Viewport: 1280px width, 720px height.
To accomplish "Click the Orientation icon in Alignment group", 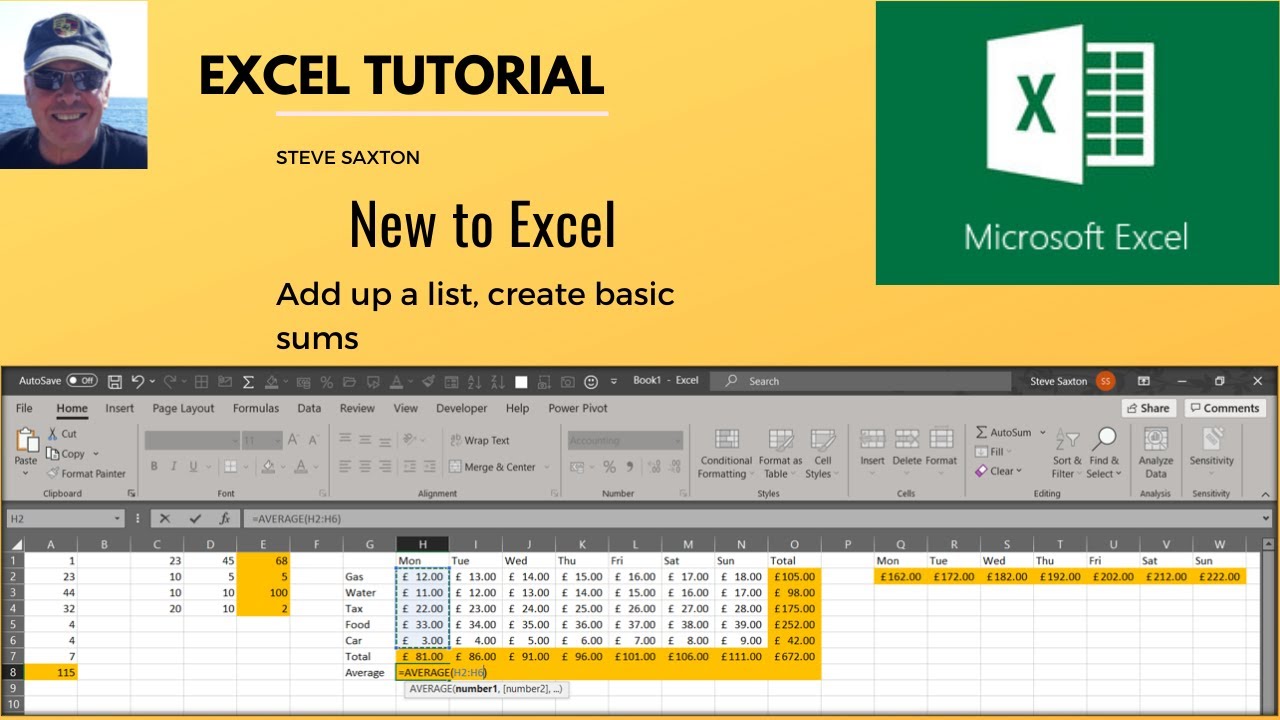I will (409, 440).
